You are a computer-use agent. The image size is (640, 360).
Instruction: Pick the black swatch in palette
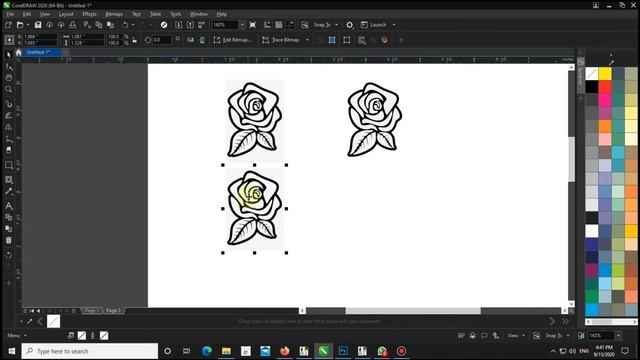(x=592, y=87)
